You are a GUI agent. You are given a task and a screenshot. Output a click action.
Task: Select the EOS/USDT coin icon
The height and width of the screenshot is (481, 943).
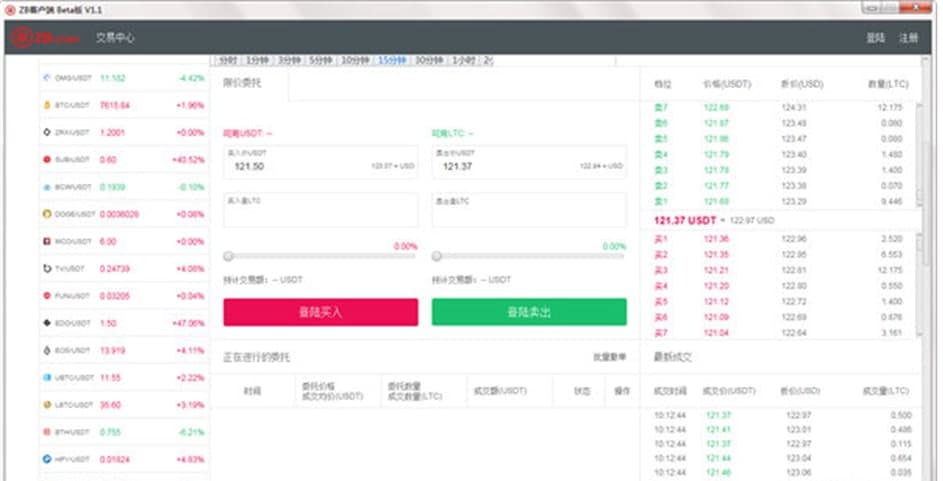pyautogui.click(x=46, y=351)
